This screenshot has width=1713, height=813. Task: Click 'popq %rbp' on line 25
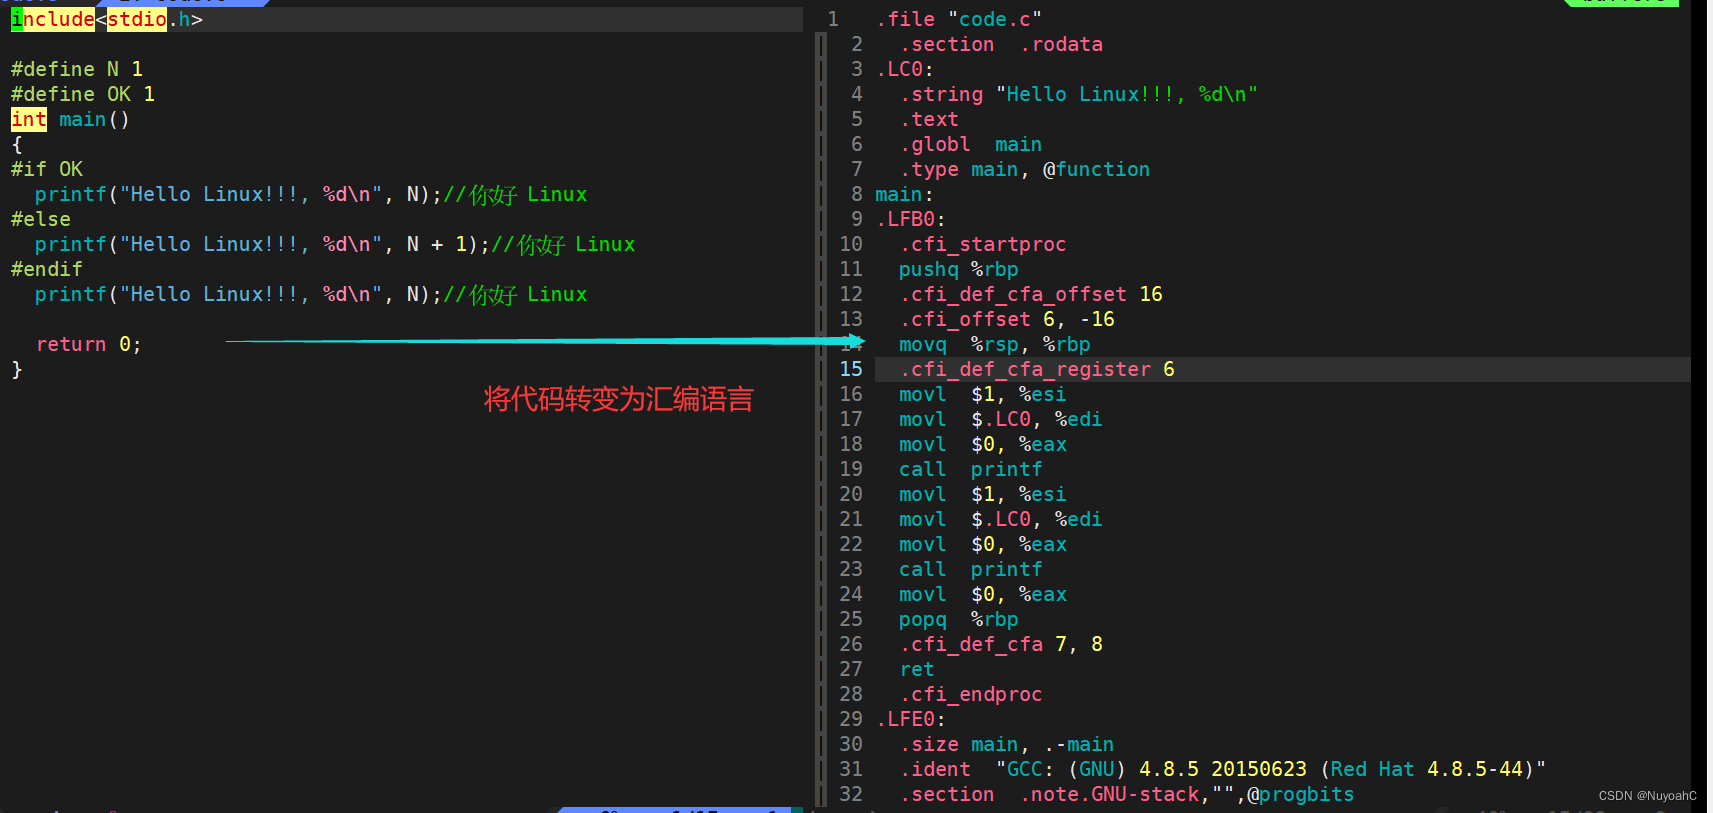959,619
